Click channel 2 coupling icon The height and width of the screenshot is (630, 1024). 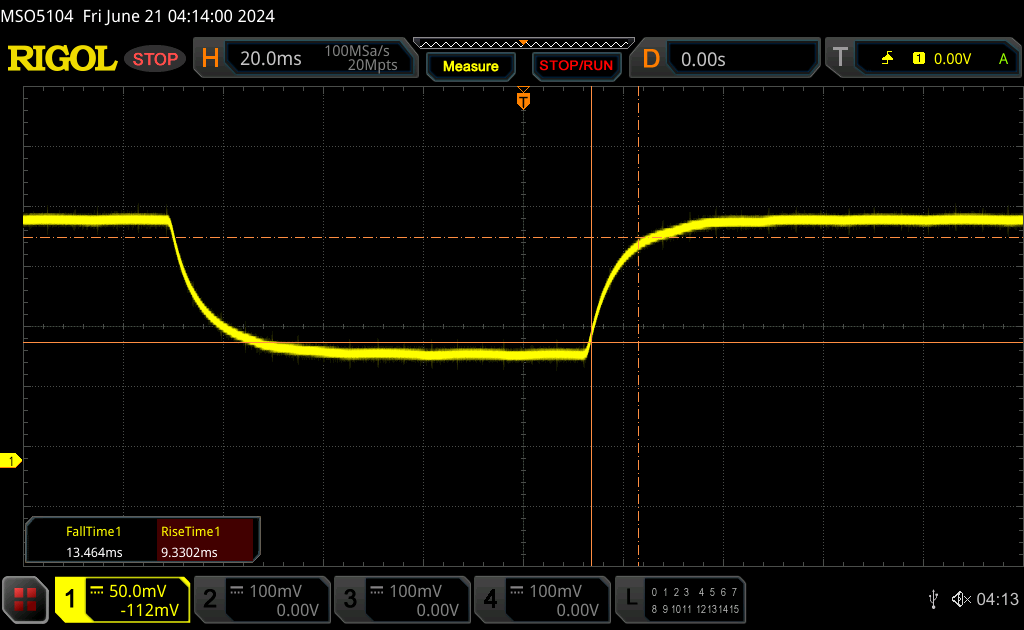point(237,590)
